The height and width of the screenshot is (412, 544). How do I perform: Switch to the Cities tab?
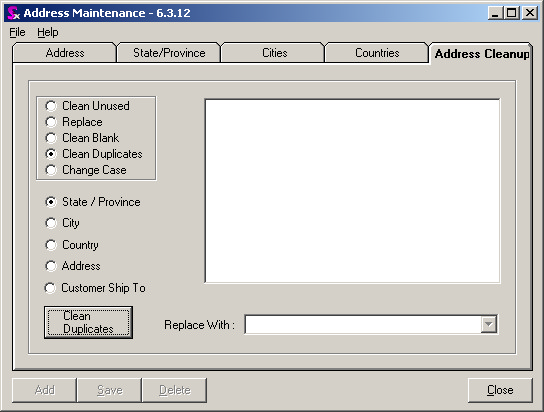(x=274, y=53)
